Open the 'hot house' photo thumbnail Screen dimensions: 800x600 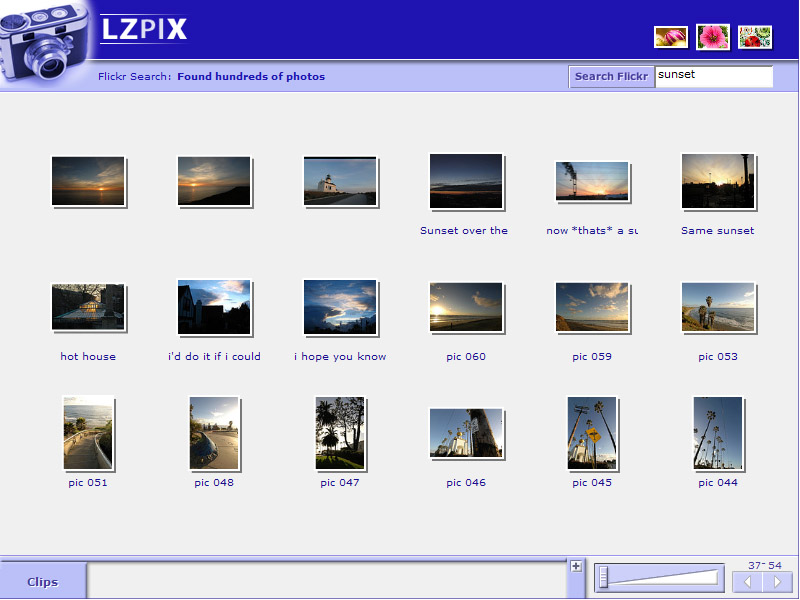coord(88,307)
